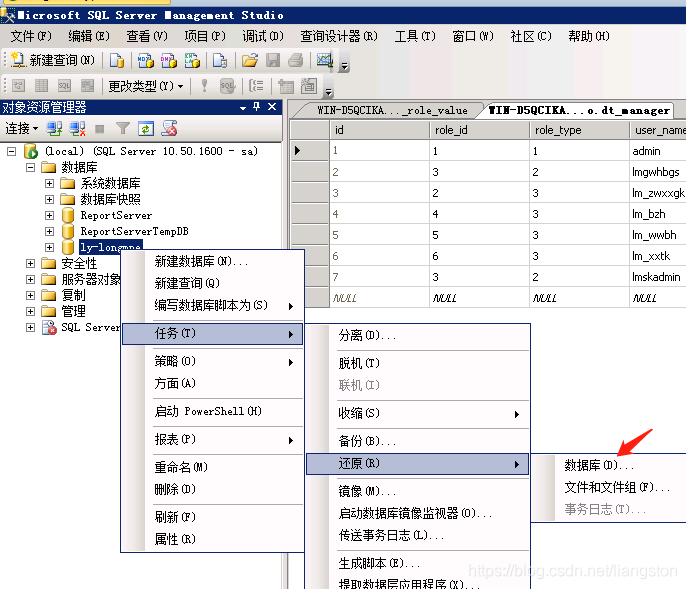Open the 文件(F) menu
Image resolution: width=686 pixels, height=589 pixels.
pos(31,36)
